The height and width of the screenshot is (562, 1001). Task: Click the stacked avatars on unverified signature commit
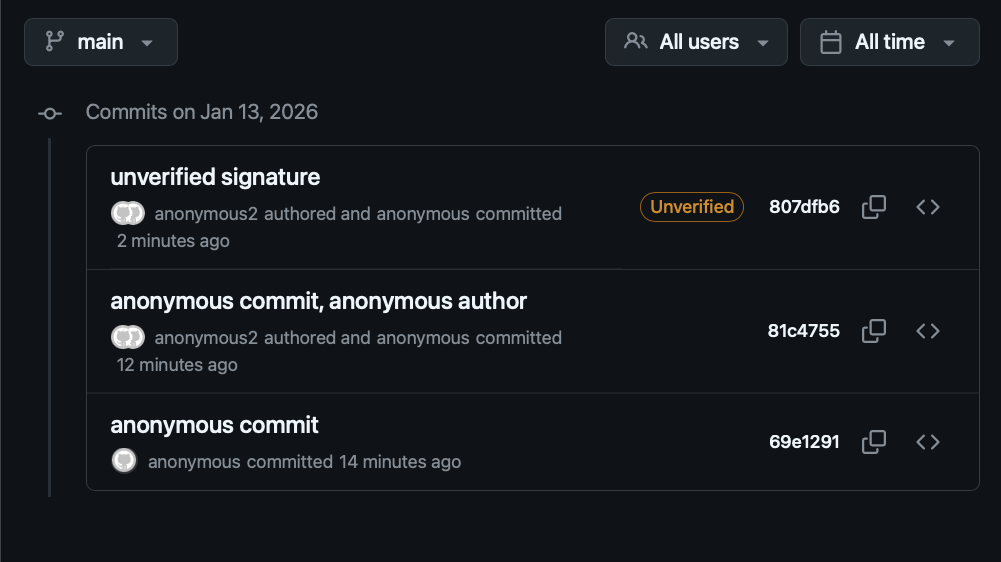click(128, 213)
